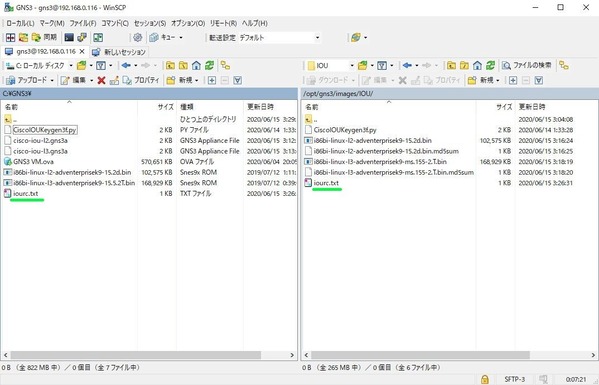Click local panel filter icon
This screenshot has width=599, height=385.
coord(101,66)
